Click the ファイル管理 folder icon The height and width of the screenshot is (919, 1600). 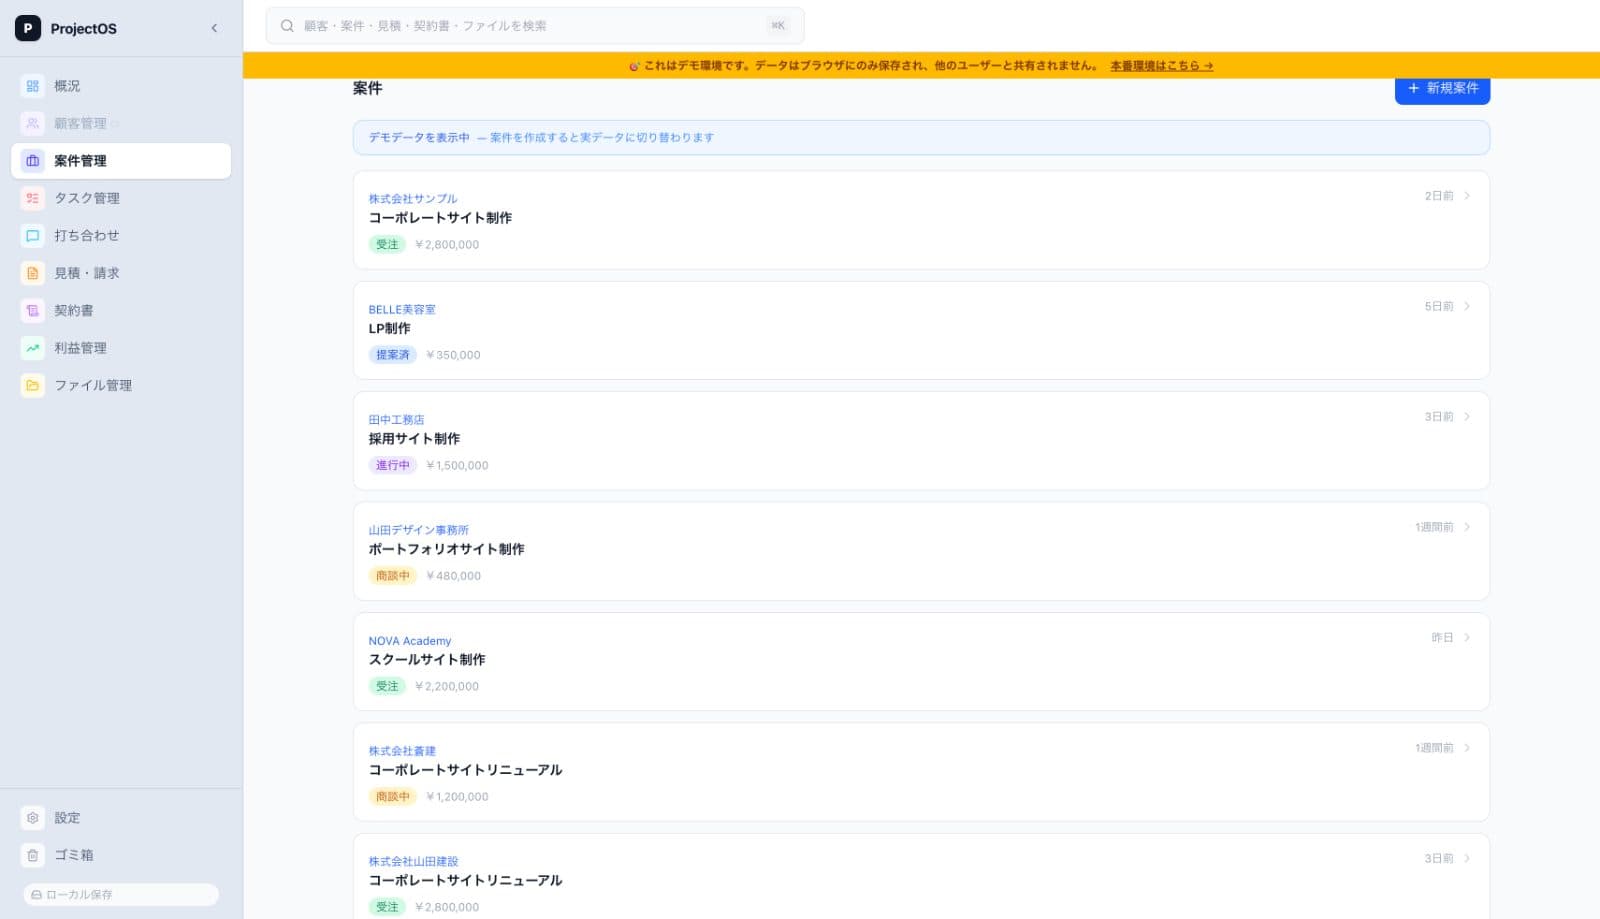tap(33, 385)
